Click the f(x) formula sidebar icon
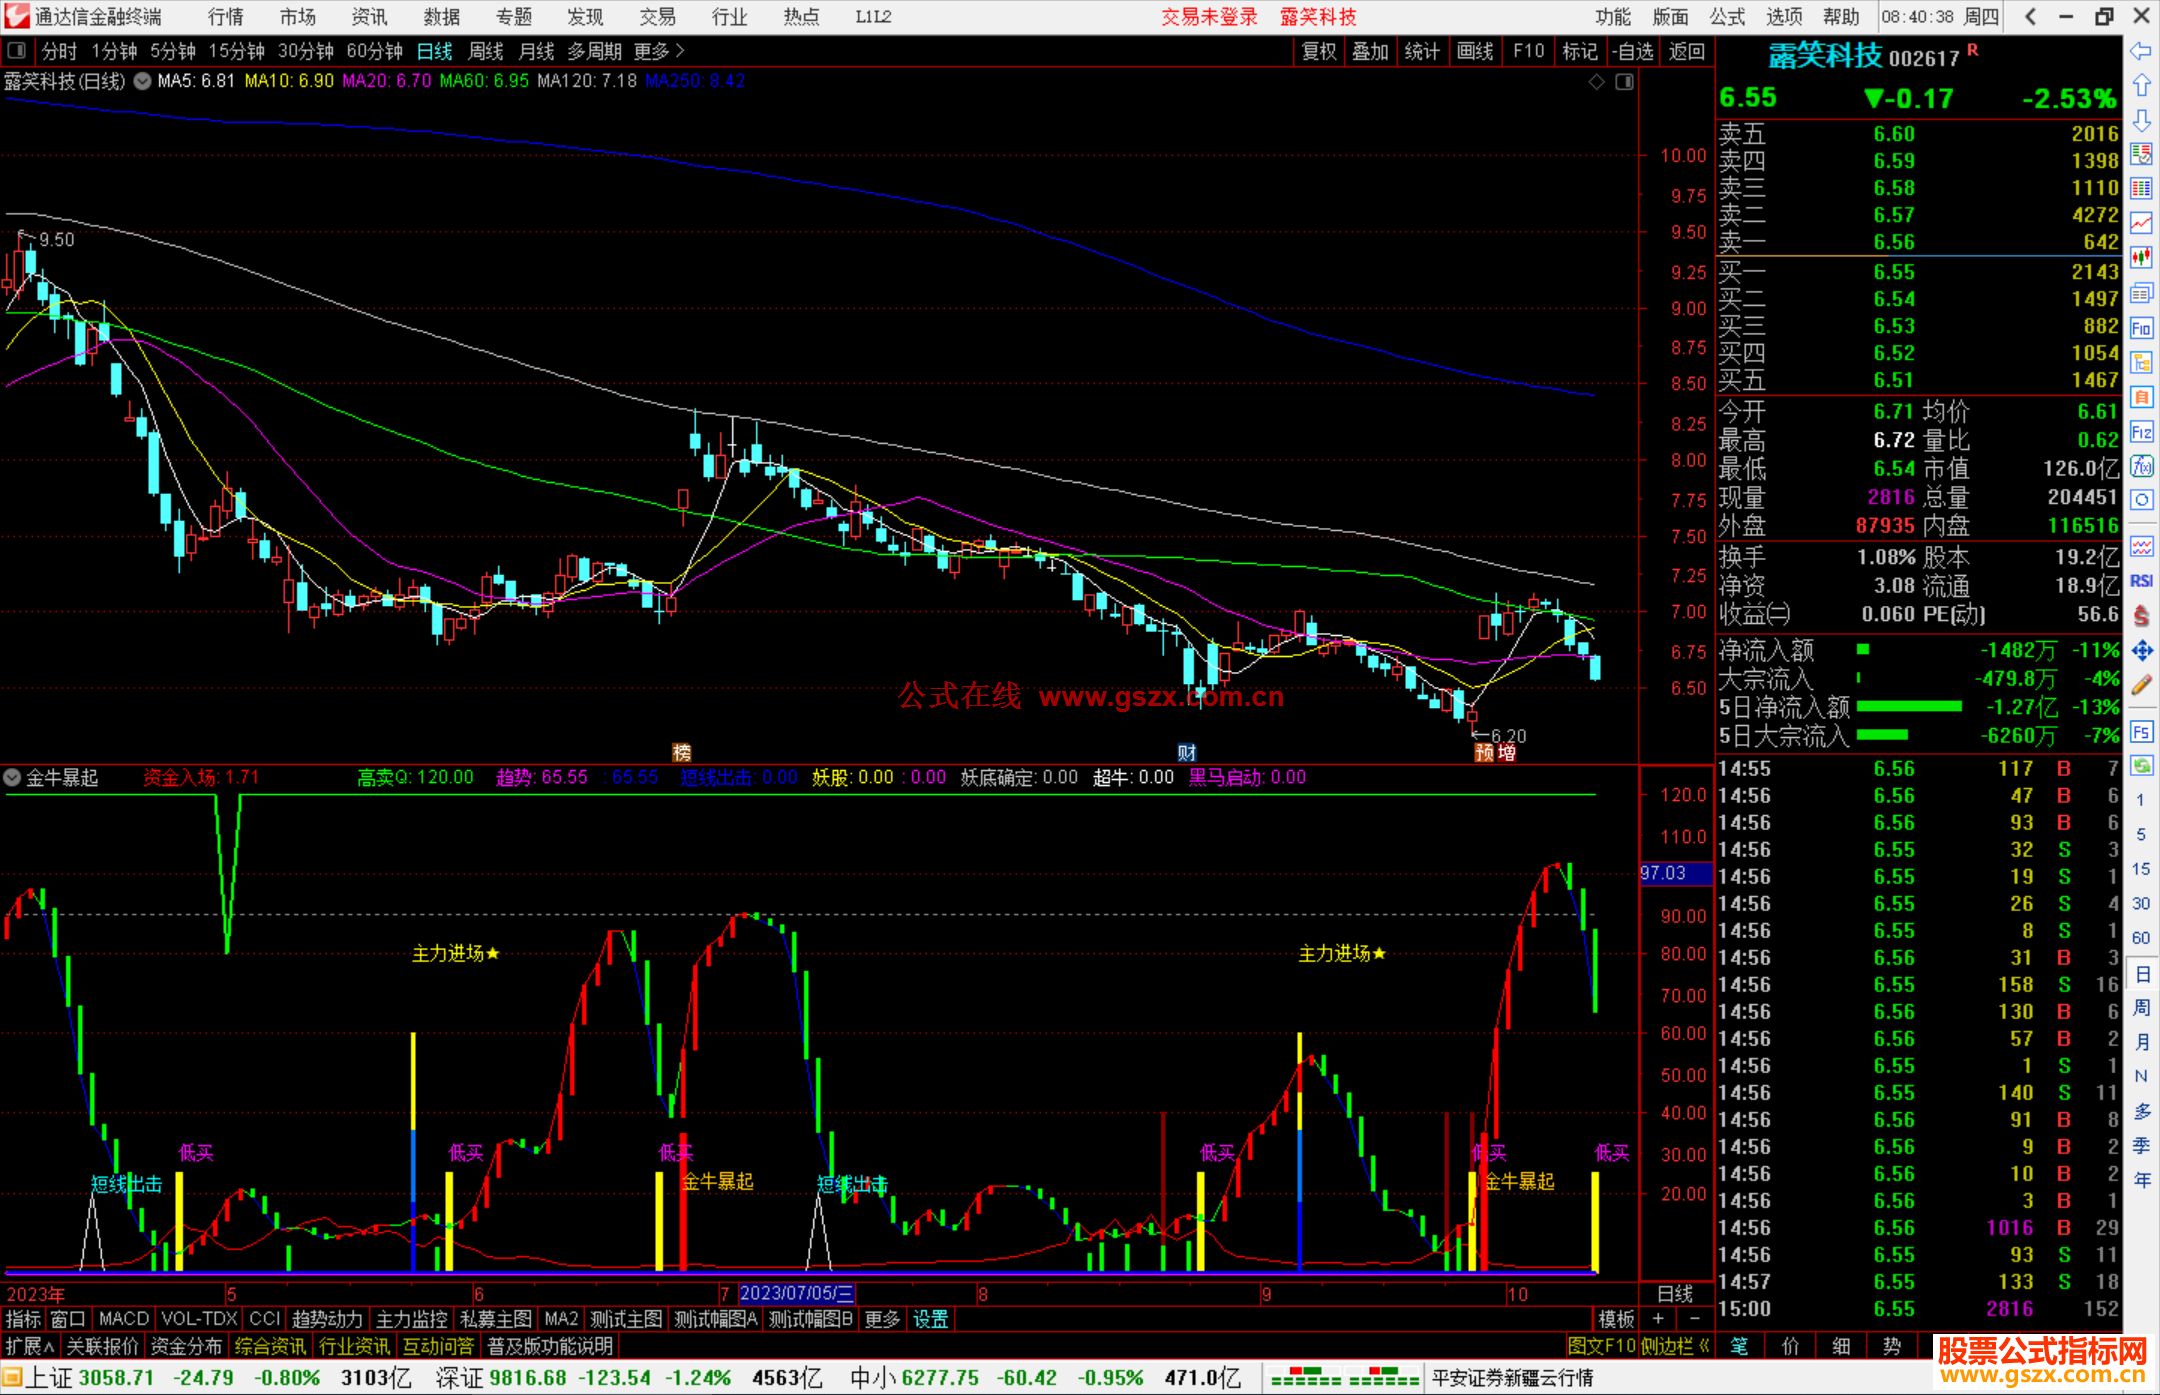 point(2141,467)
